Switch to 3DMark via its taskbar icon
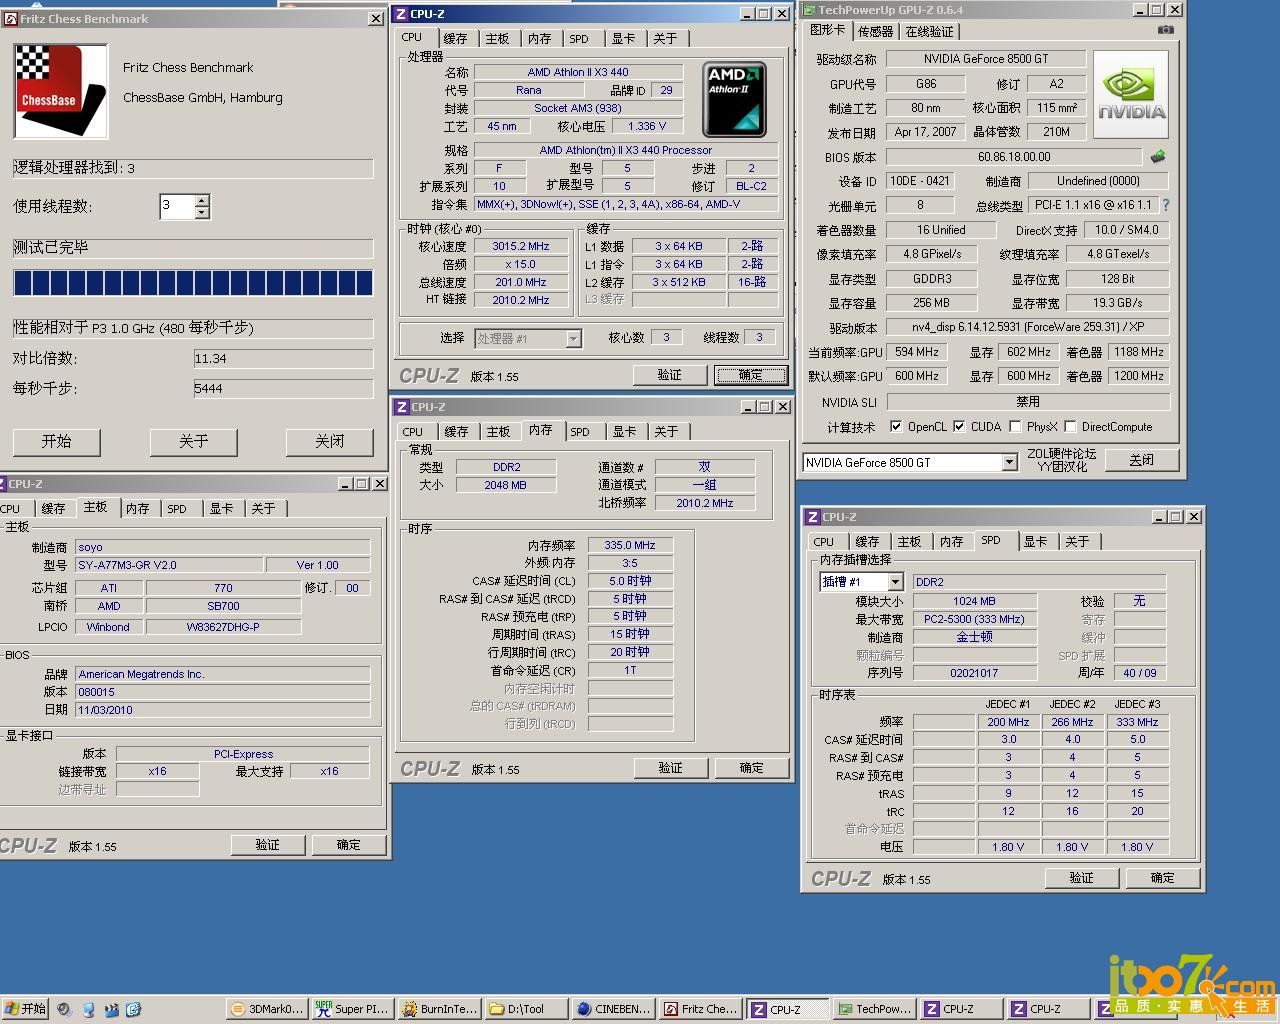The height and width of the screenshot is (1024, 1280). pos(266,1009)
